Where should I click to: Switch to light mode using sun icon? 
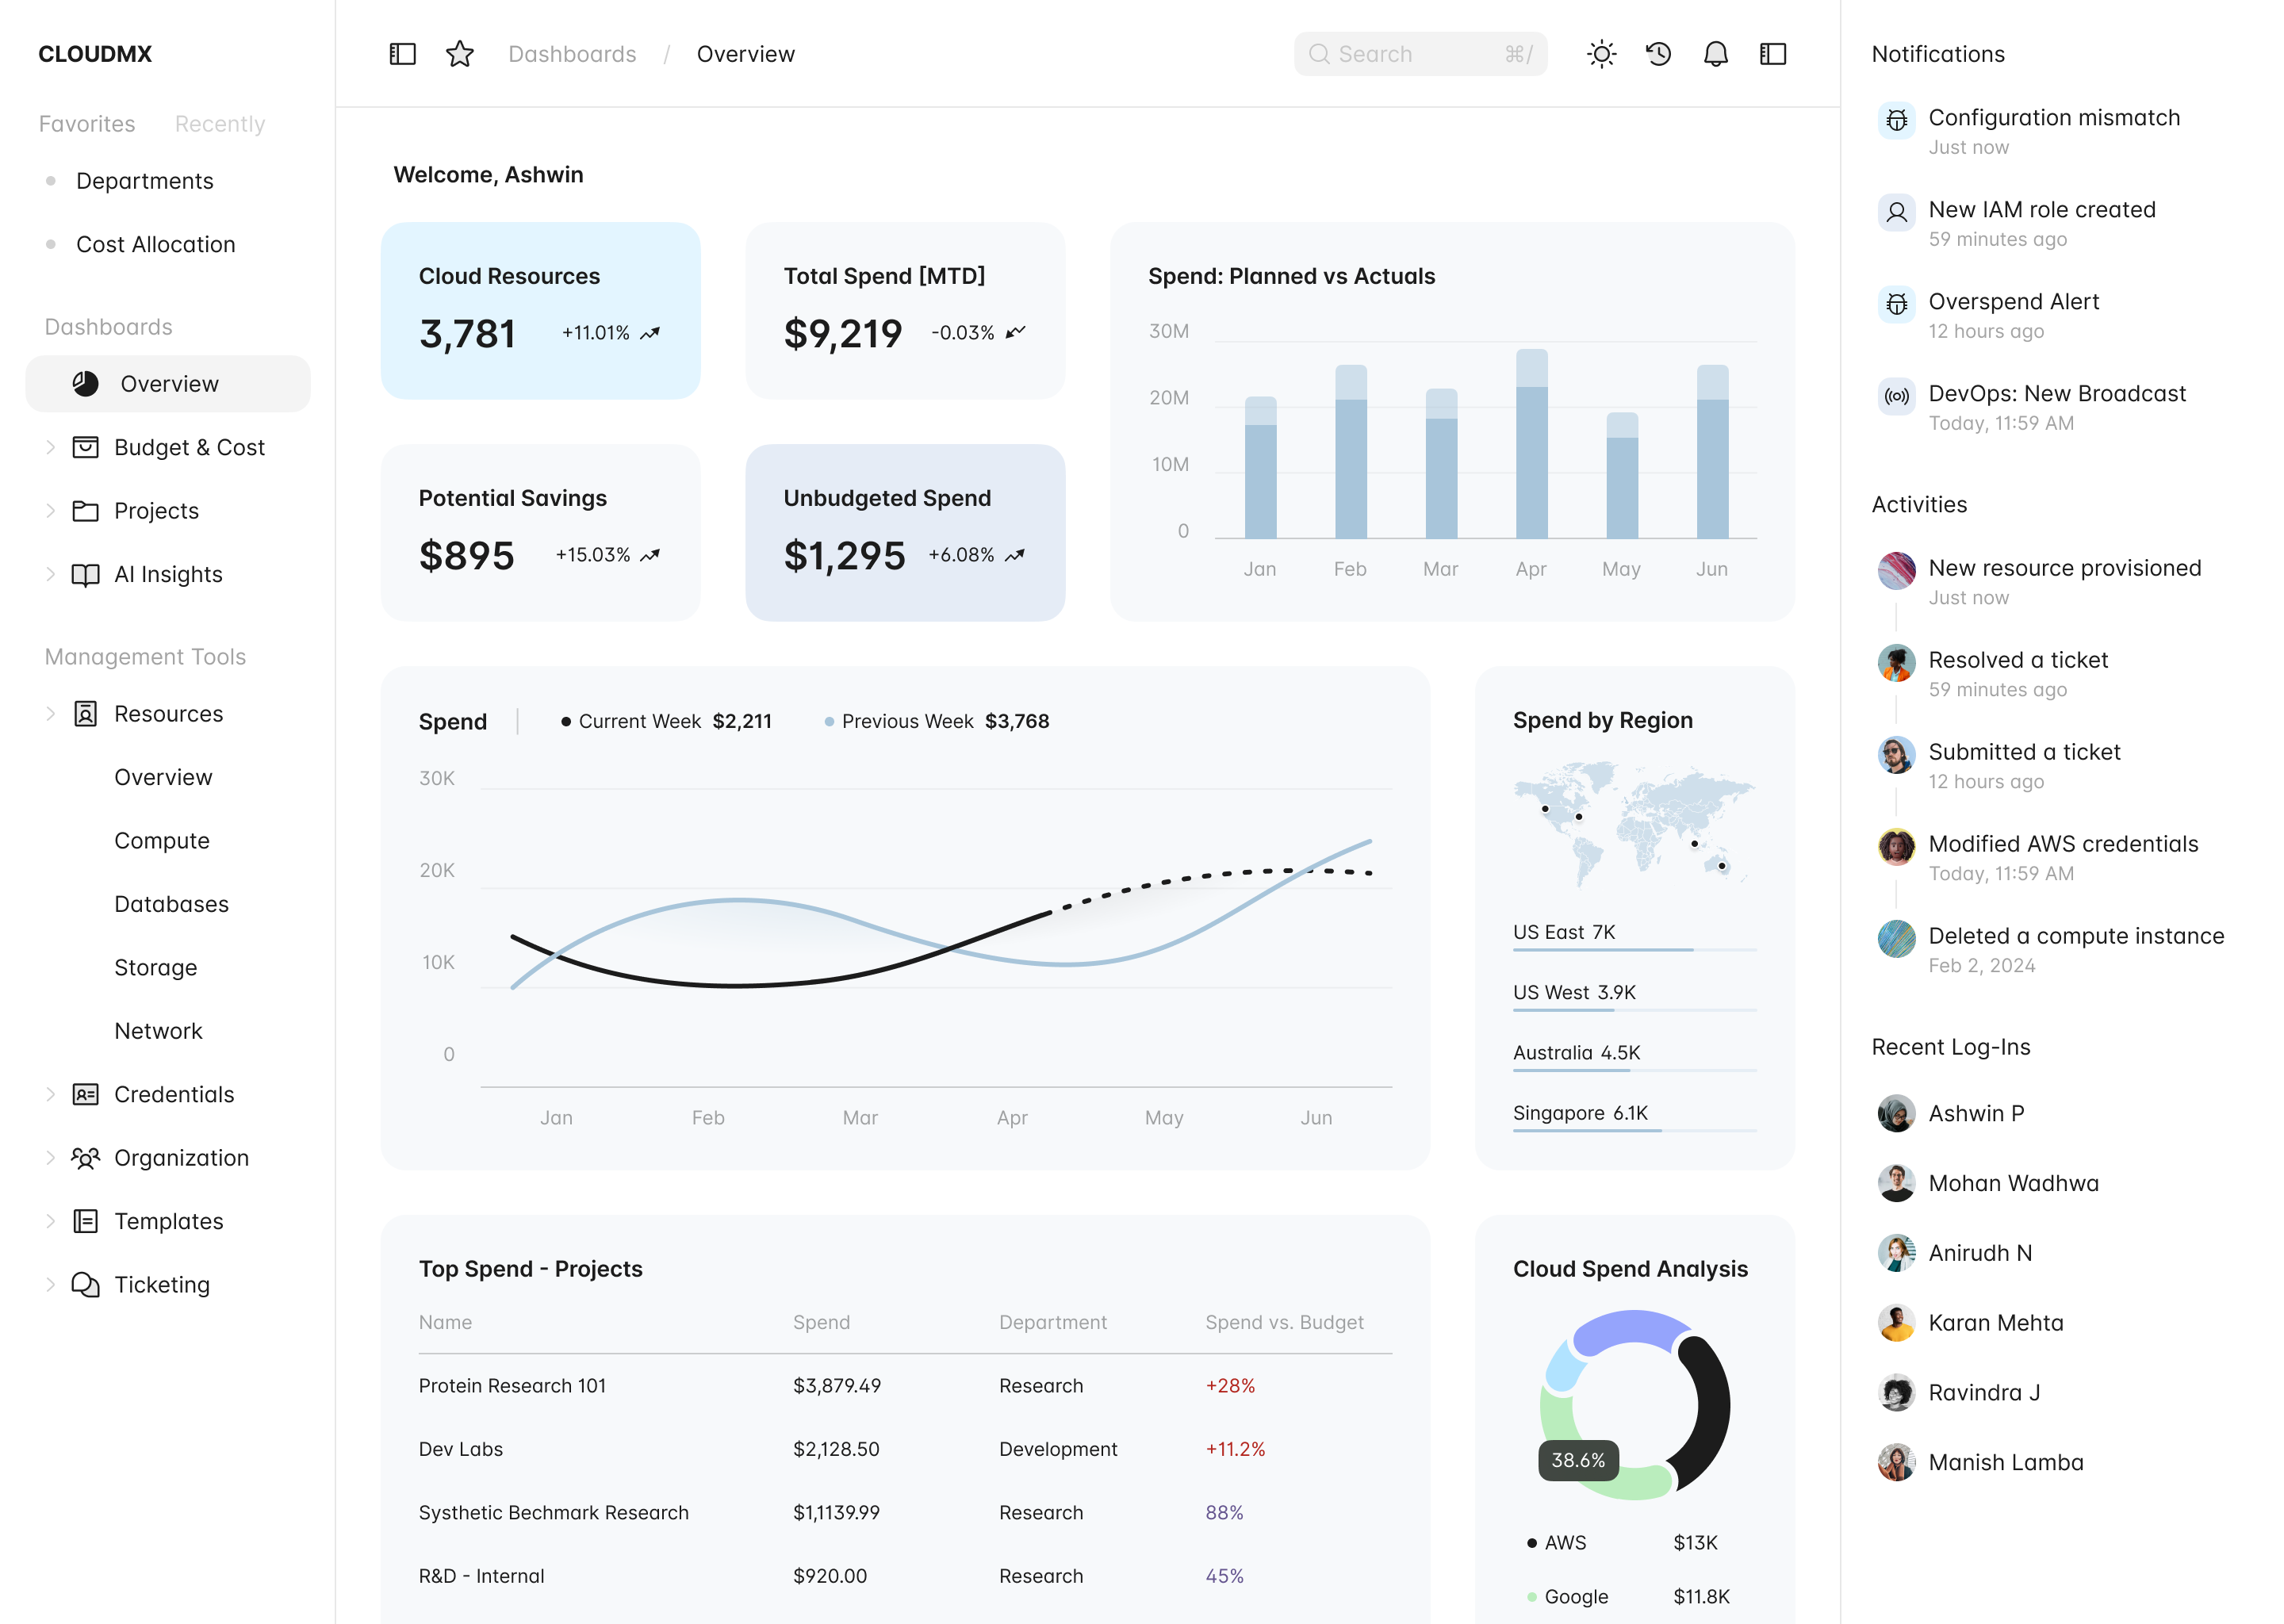click(x=1601, y=54)
